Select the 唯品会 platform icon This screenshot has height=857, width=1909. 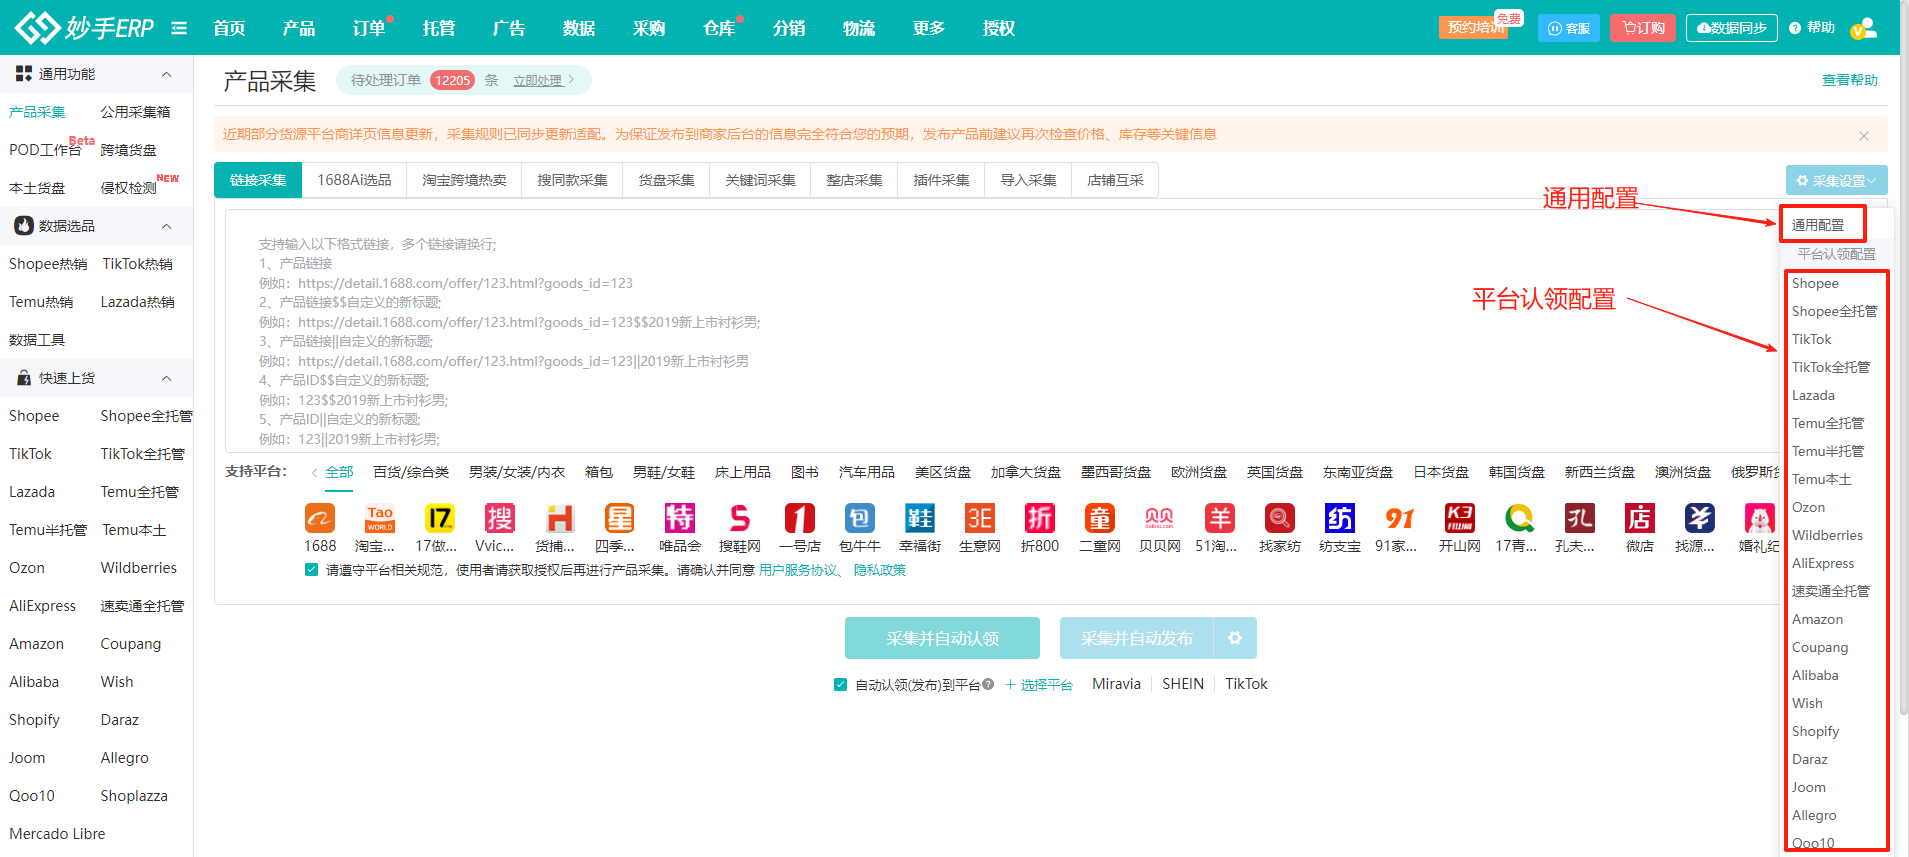[680, 518]
